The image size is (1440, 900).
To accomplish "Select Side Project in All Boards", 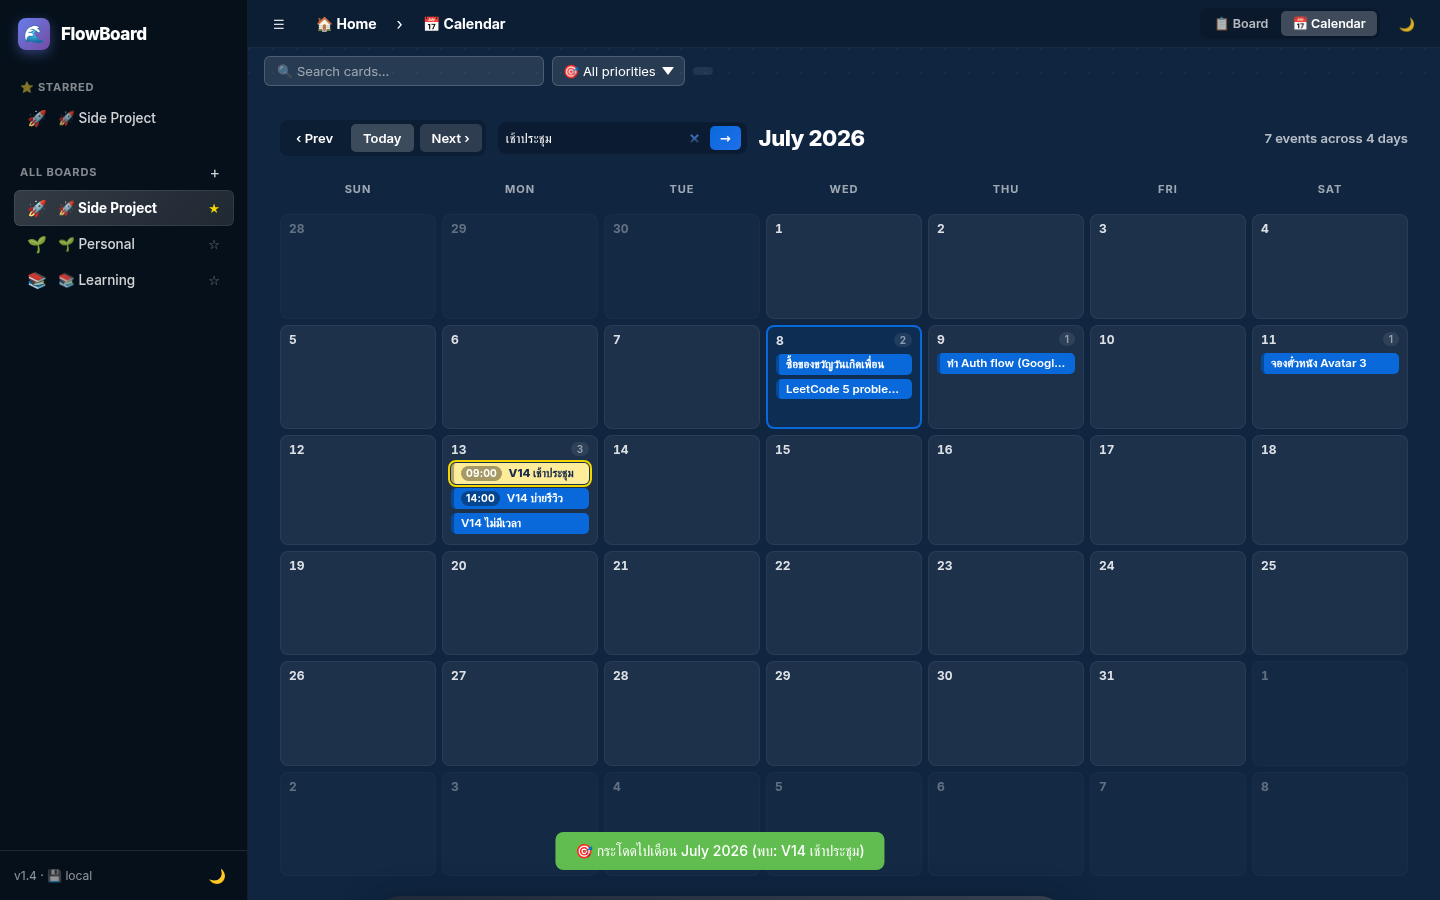I will [124, 208].
